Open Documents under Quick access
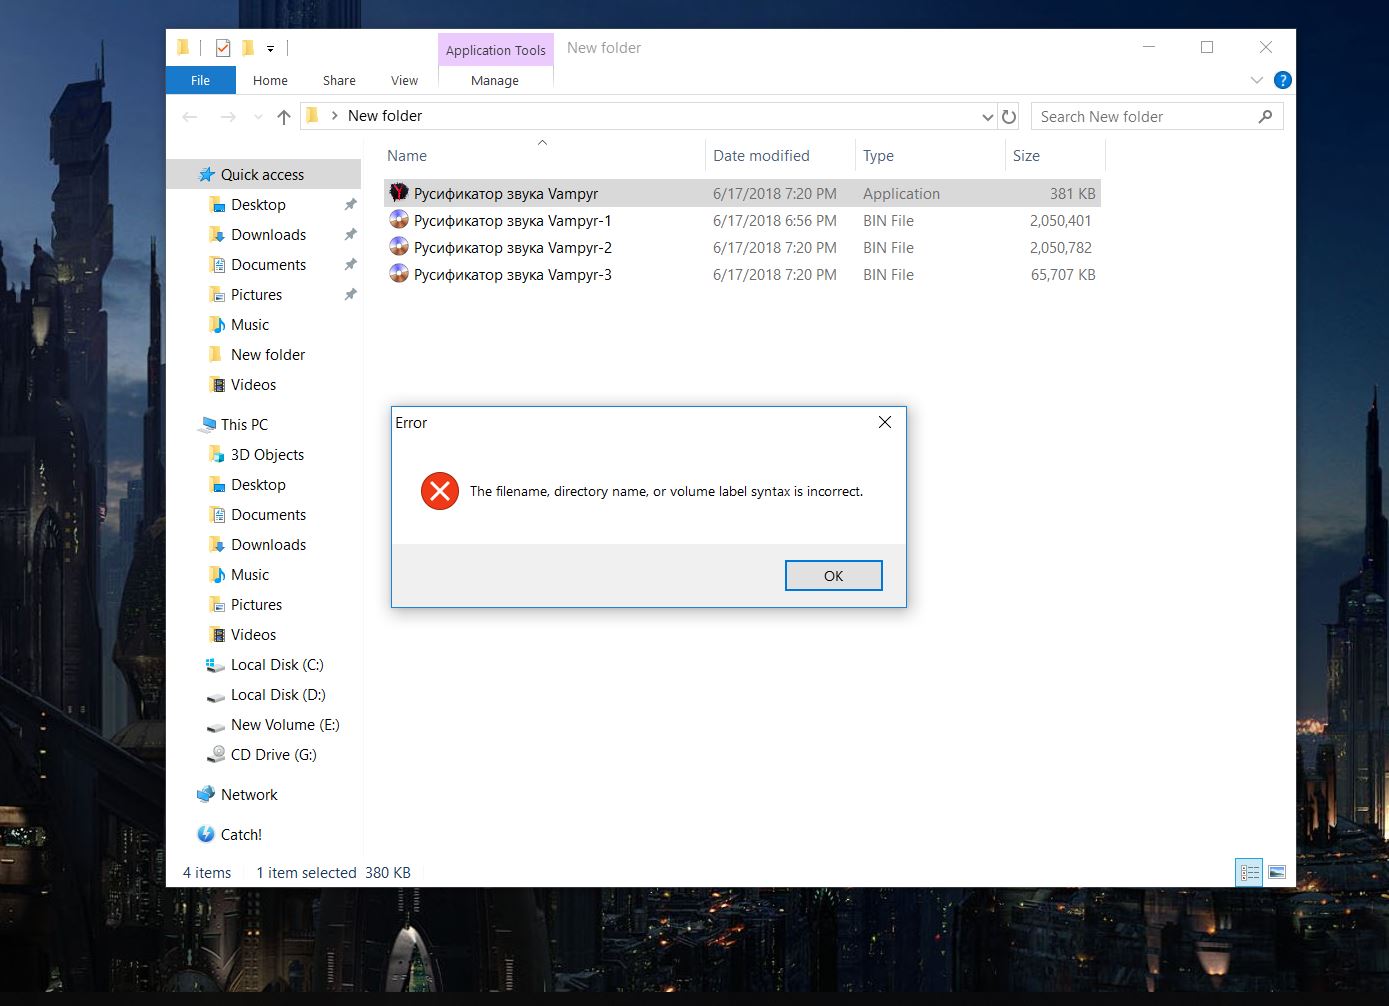The image size is (1389, 1006). pyautogui.click(x=268, y=264)
